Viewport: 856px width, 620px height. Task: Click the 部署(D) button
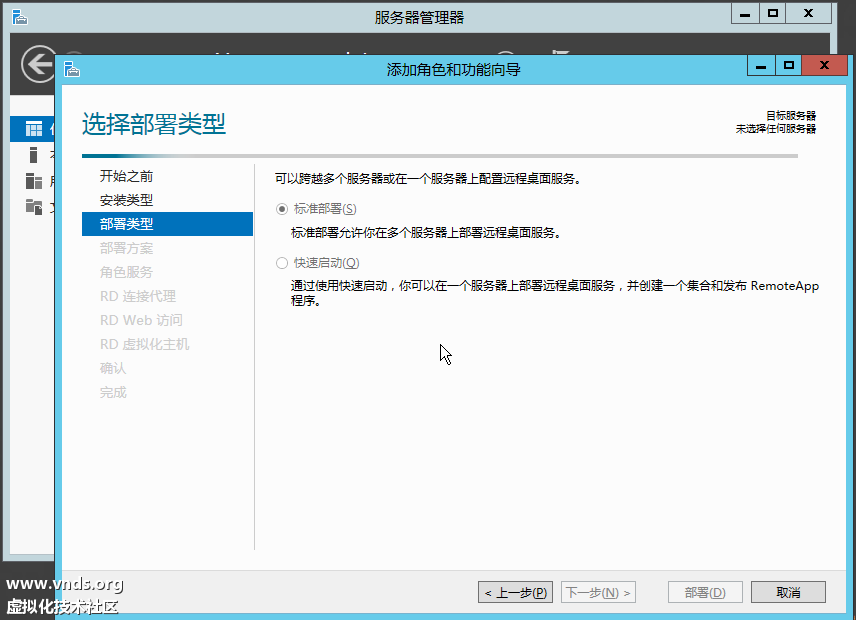click(x=705, y=592)
